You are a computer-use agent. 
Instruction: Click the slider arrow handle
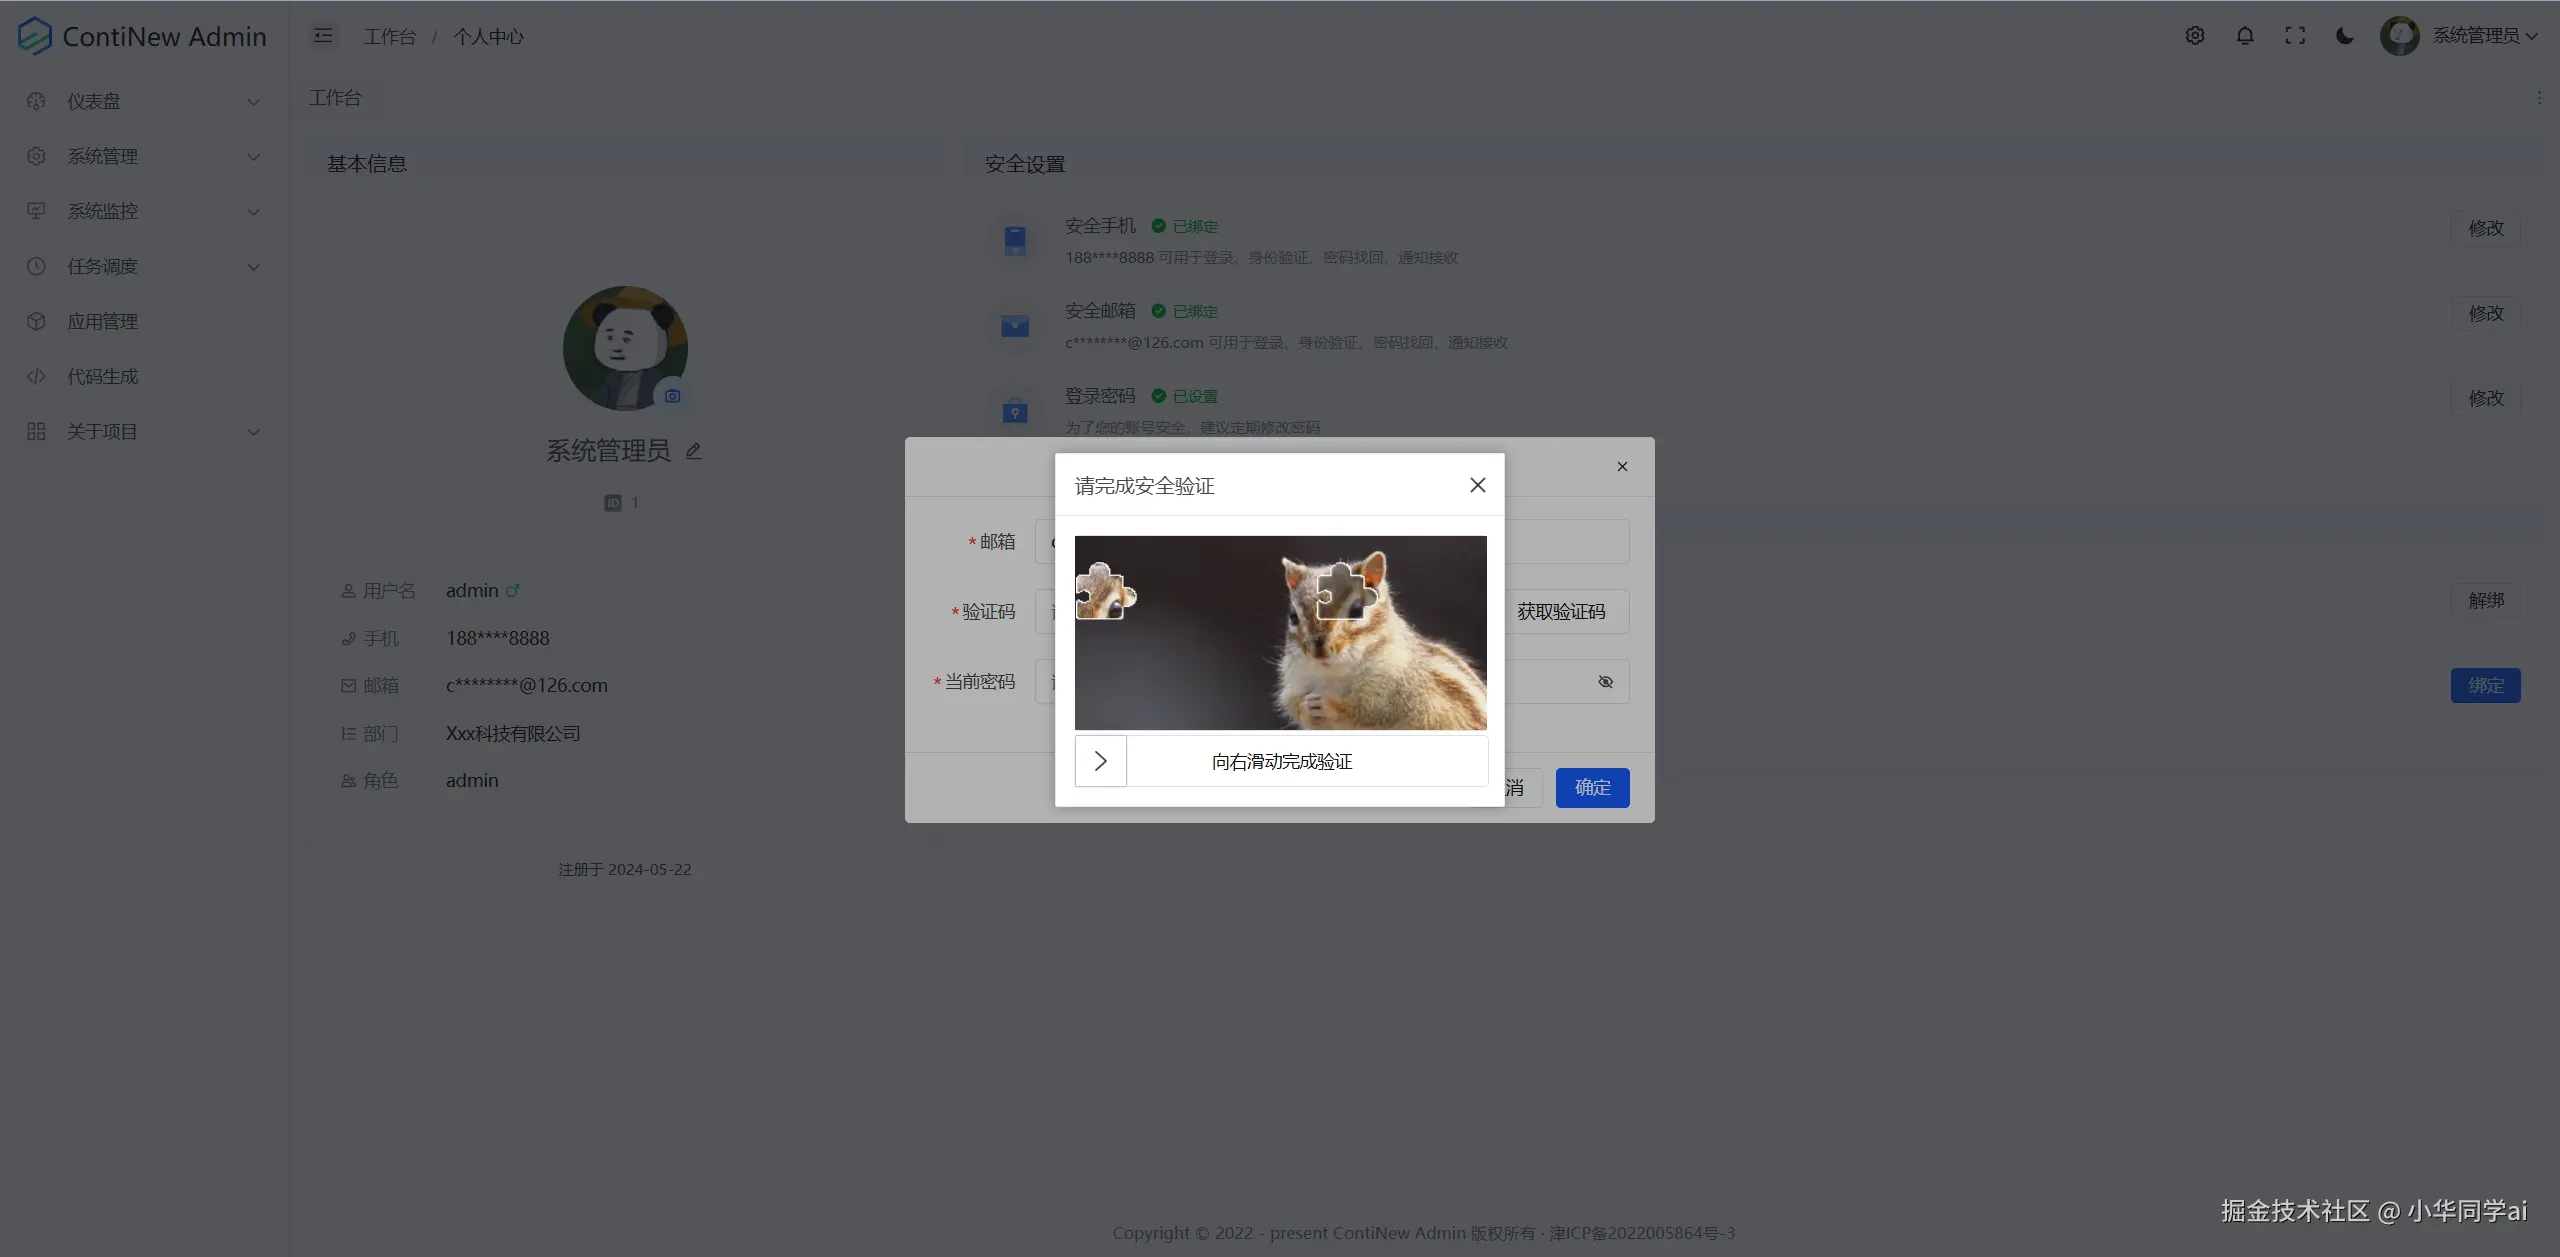[x=1100, y=761]
